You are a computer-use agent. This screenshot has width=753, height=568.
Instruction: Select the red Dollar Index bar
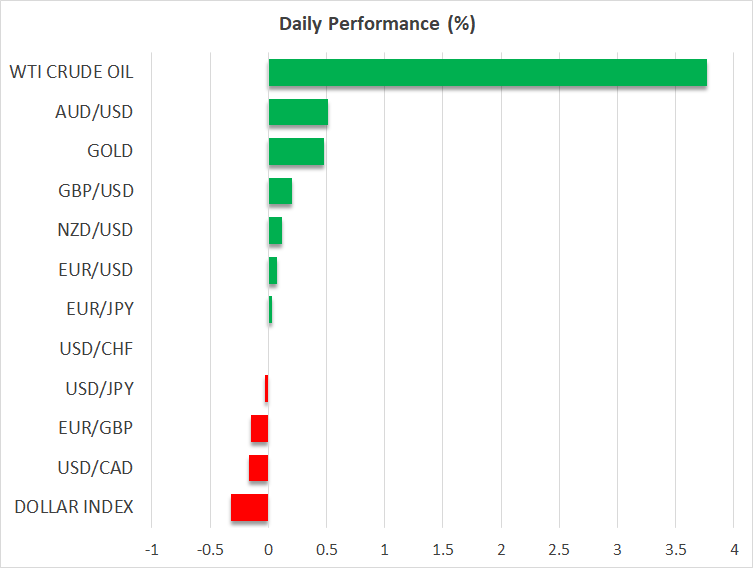coord(250,507)
